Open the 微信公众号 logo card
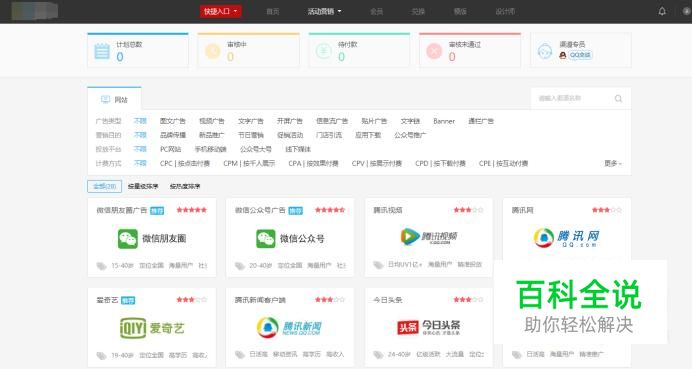Screen dimensions: 692x369 click(290, 239)
